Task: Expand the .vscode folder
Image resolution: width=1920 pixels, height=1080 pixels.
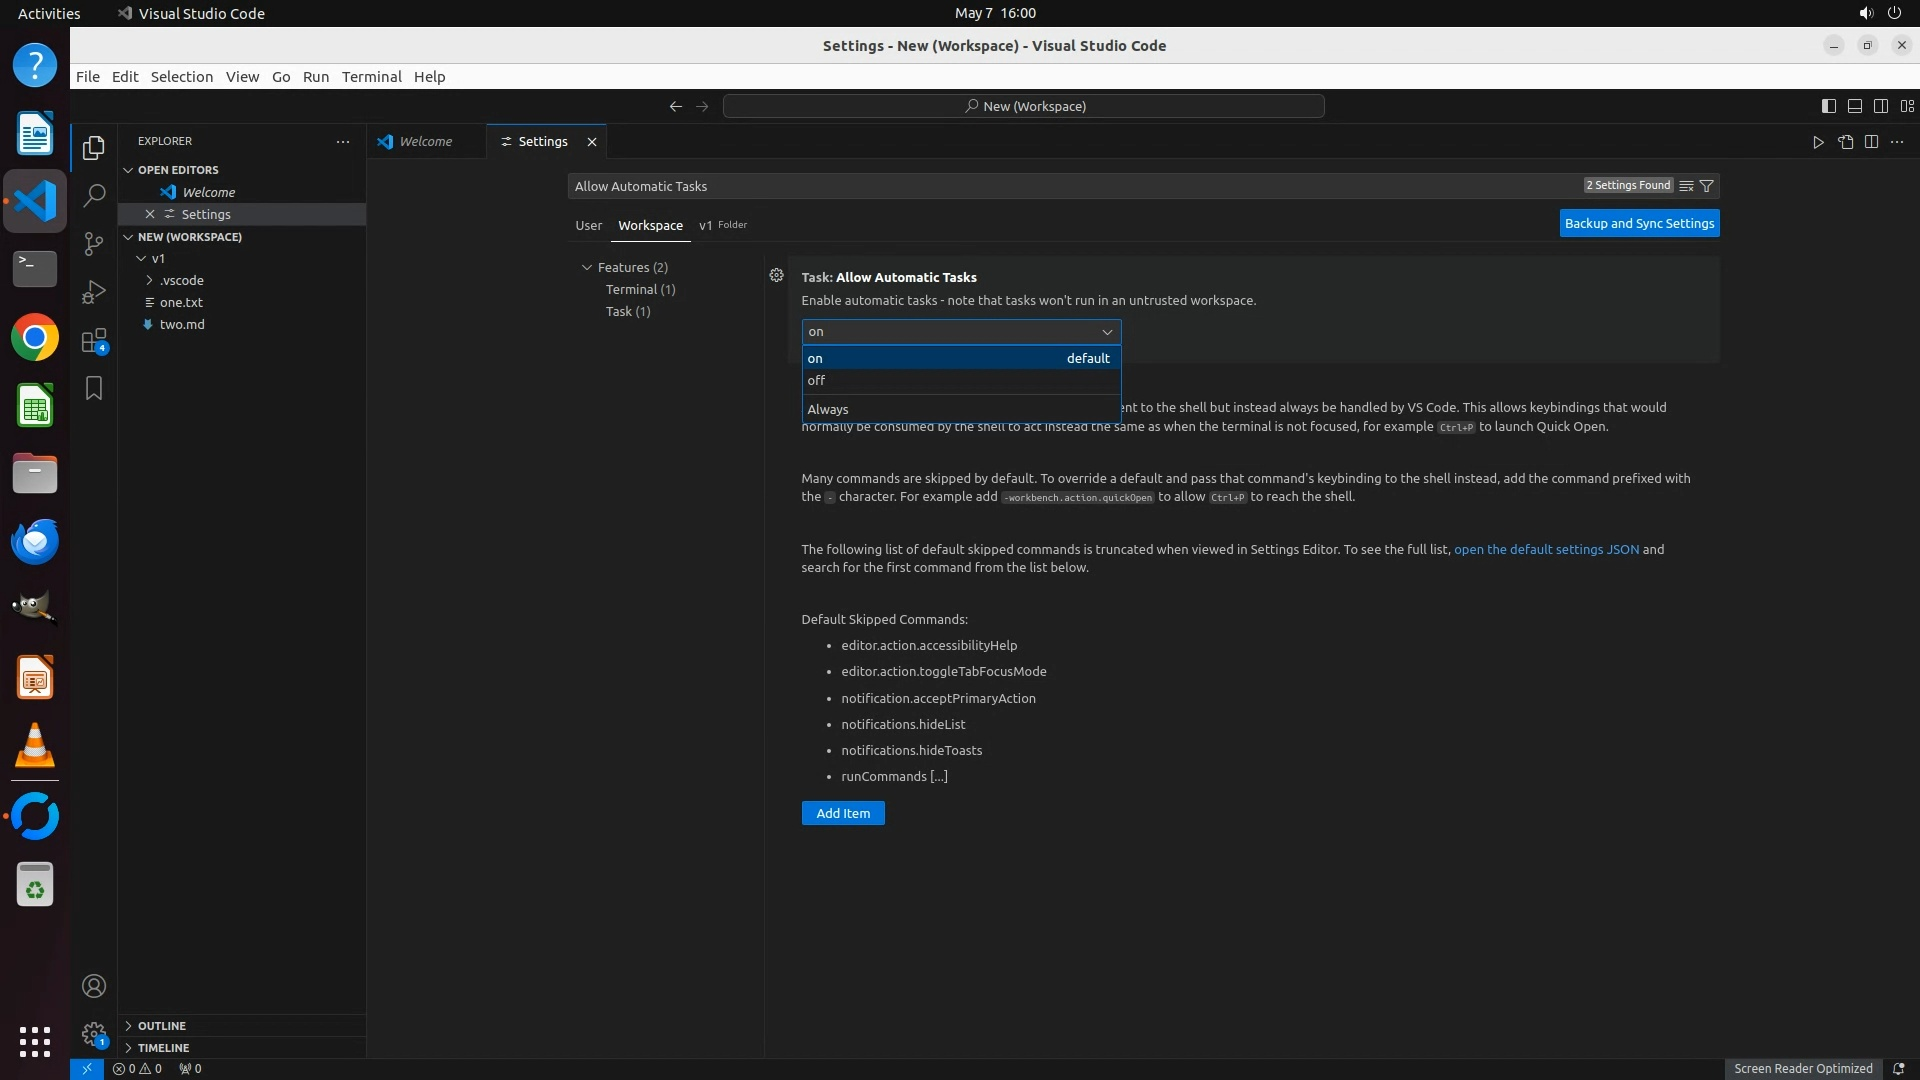Action: tap(181, 280)
